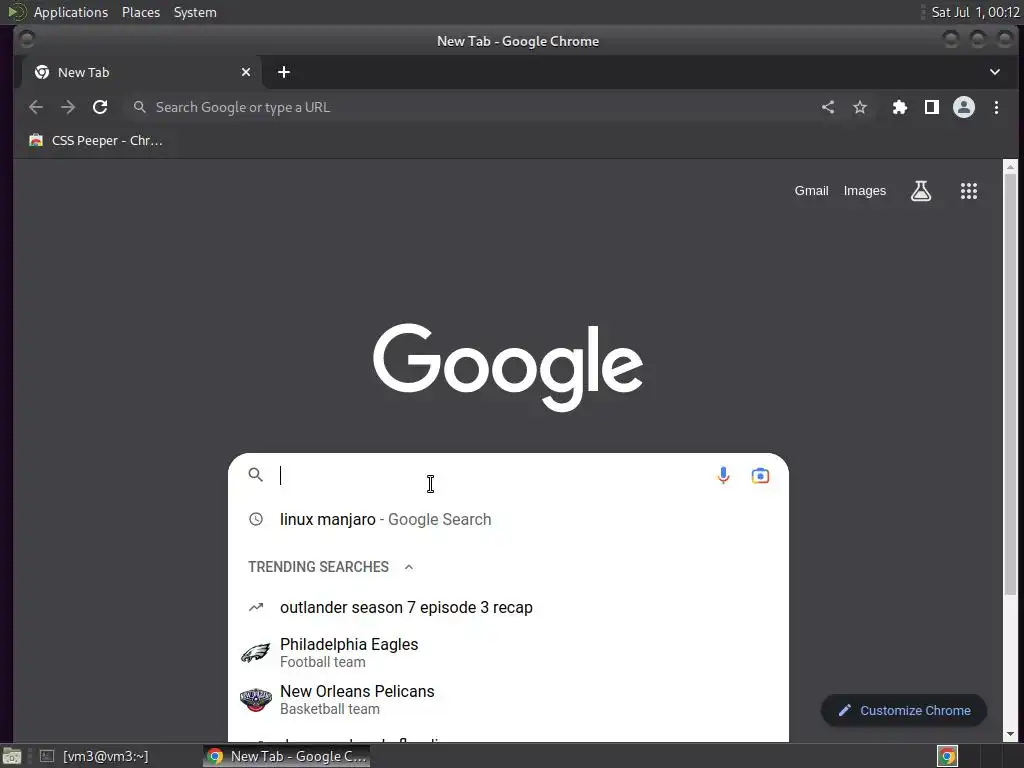
Task: Select the linux manjaro history suggestion
Action: (x=508, y=519)
